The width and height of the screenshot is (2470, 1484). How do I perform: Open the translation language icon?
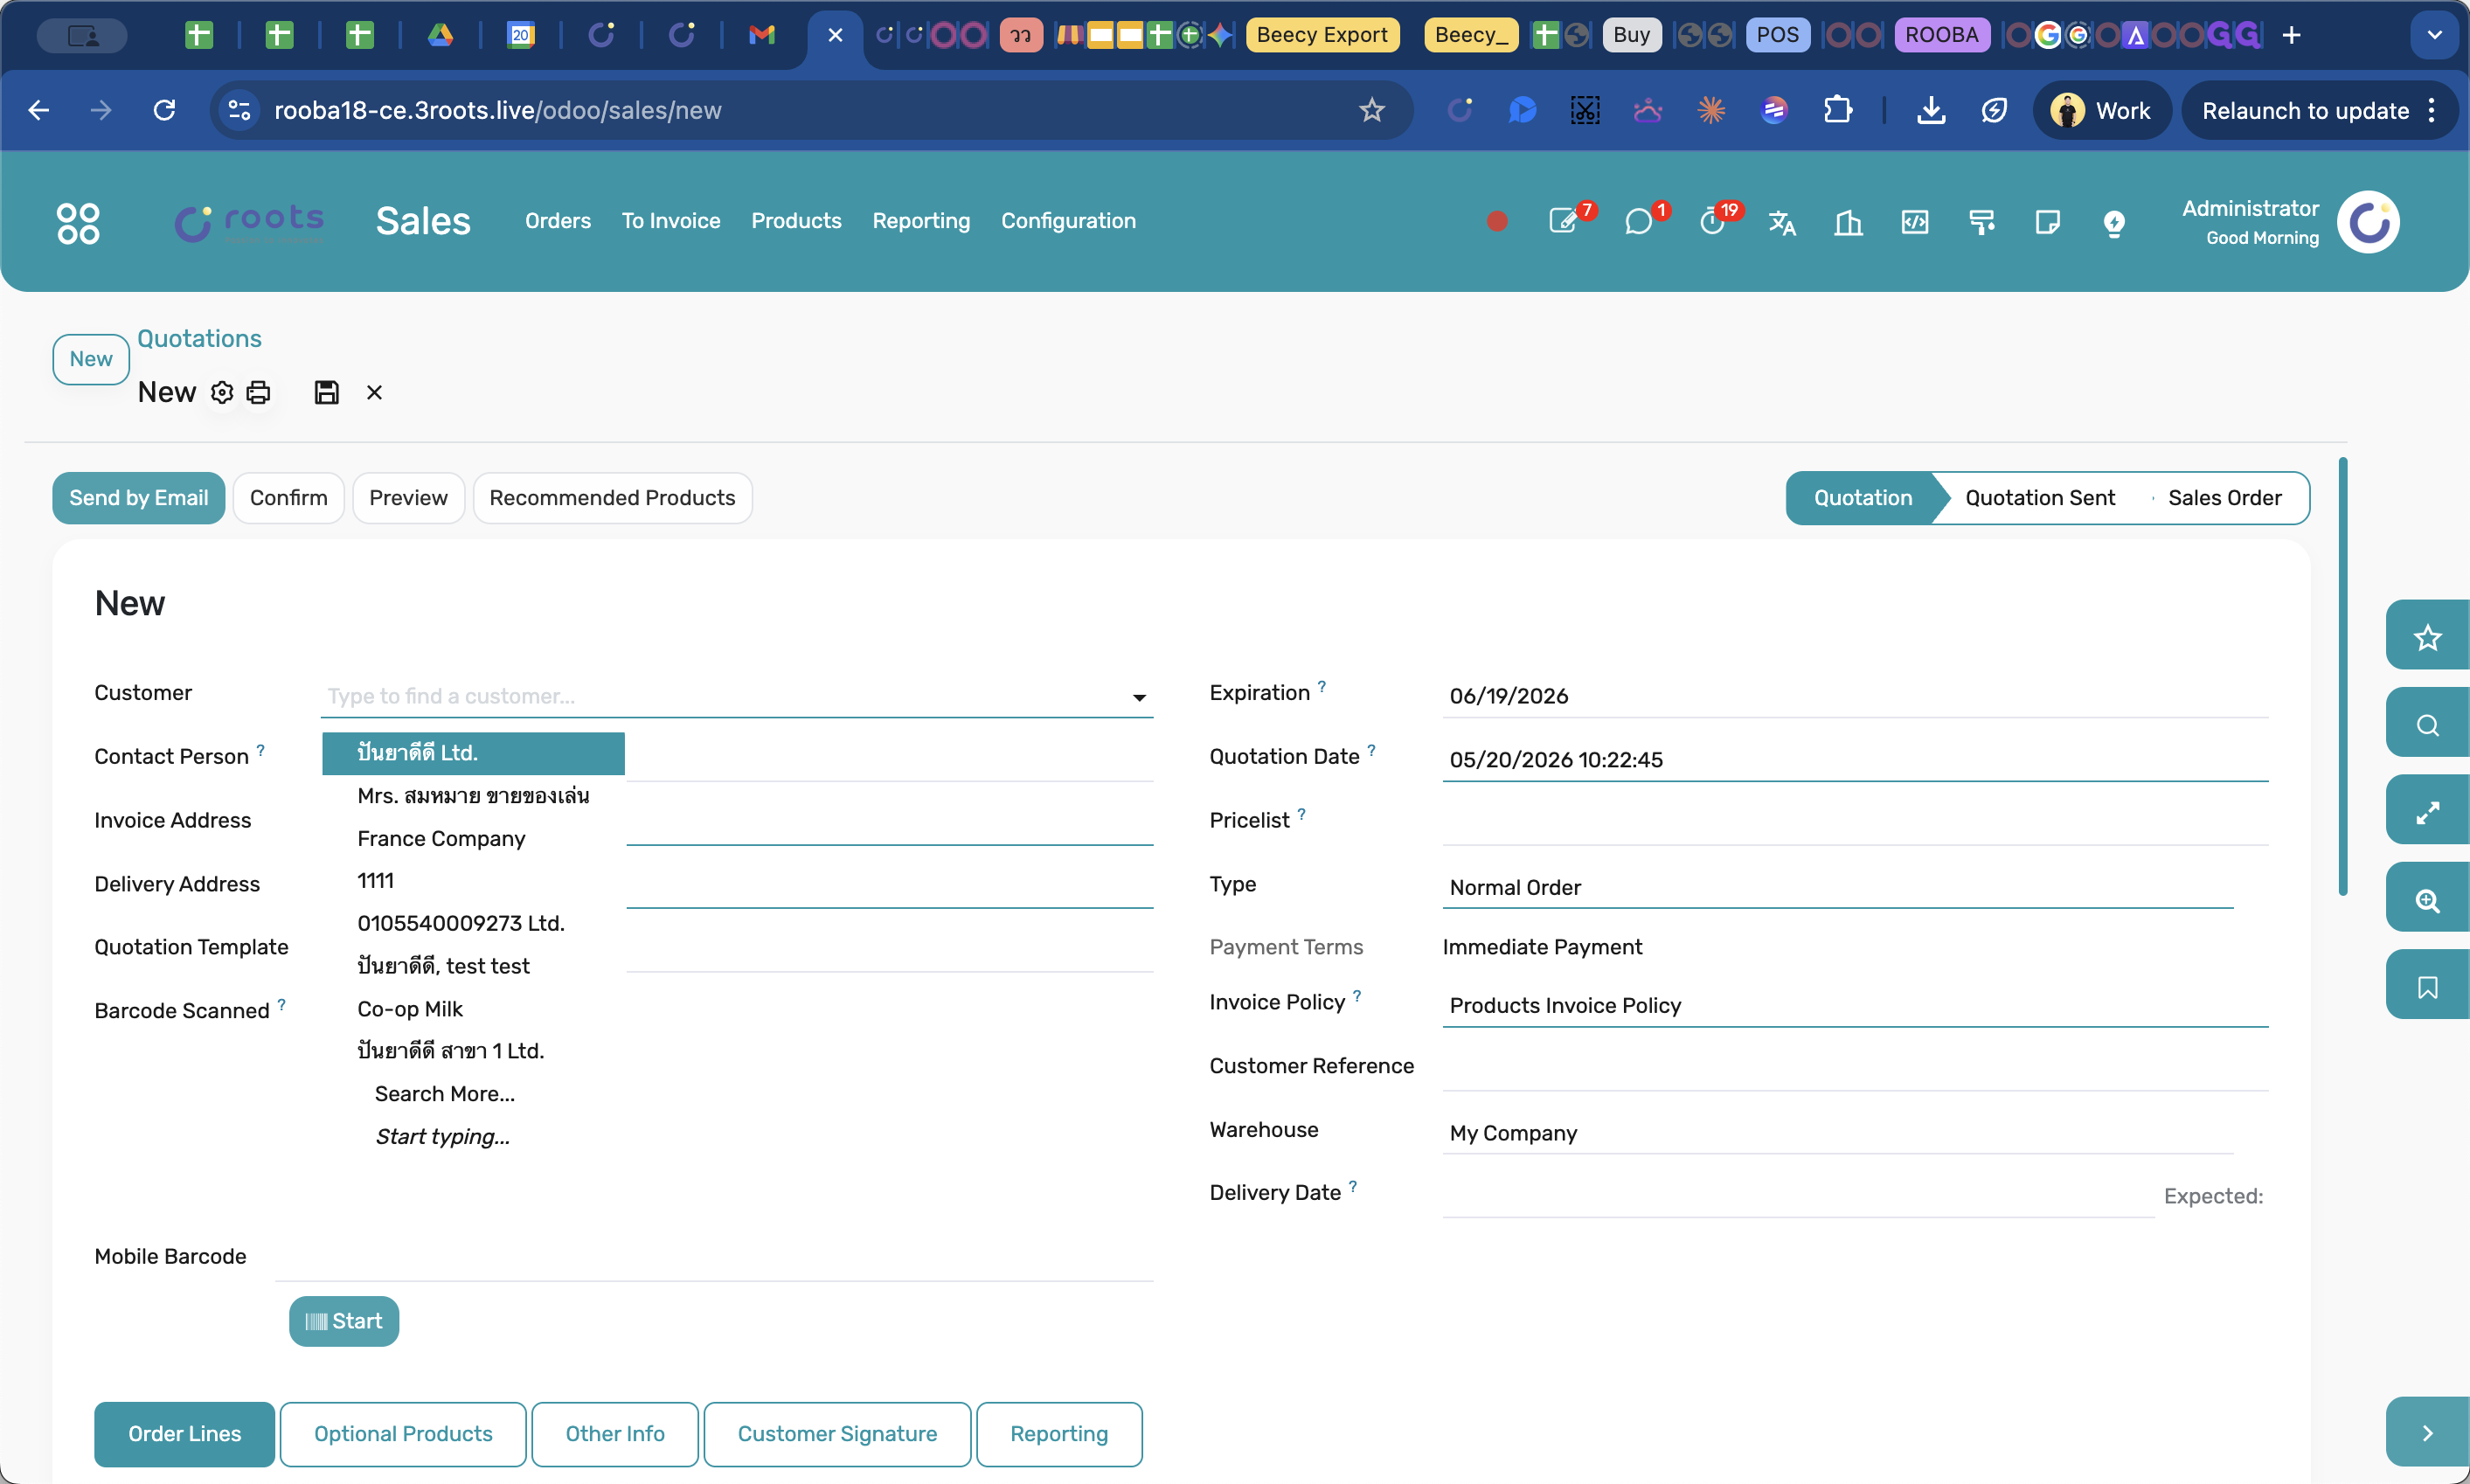tap(1781, 222)
